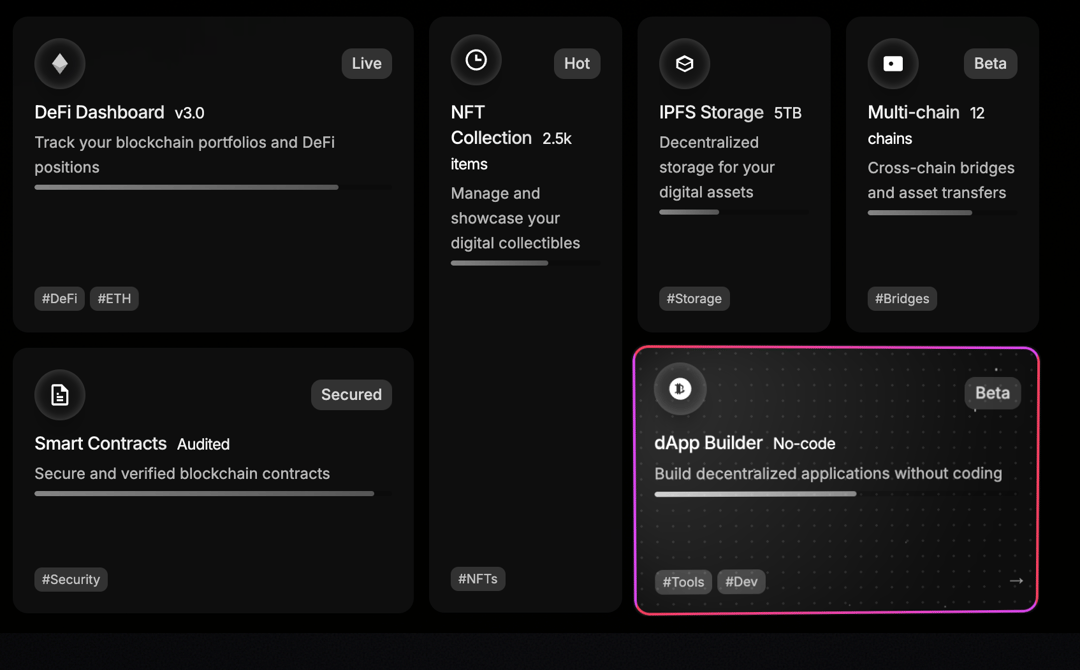
Task: Click the DeFi Dashboard progress bar
Action: pos(213,187)
